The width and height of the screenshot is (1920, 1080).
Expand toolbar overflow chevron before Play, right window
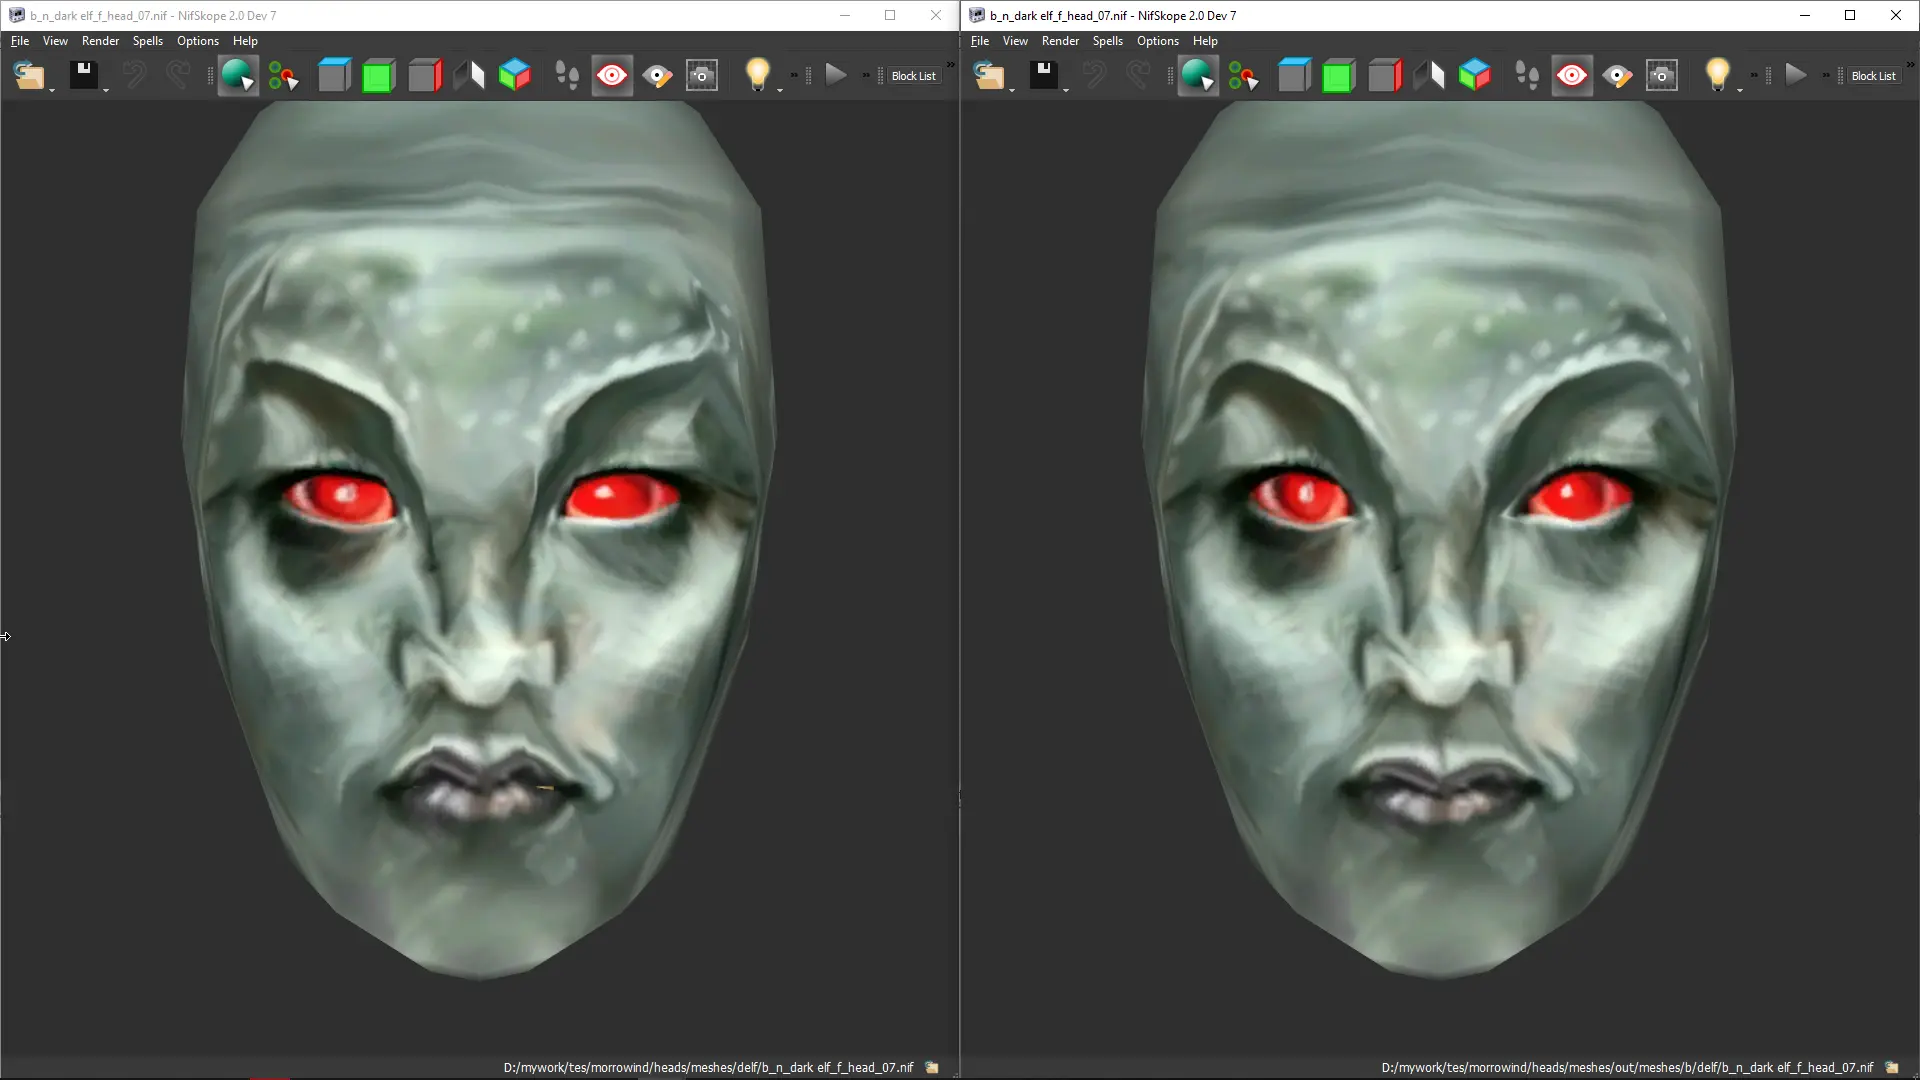point(1754,76)
